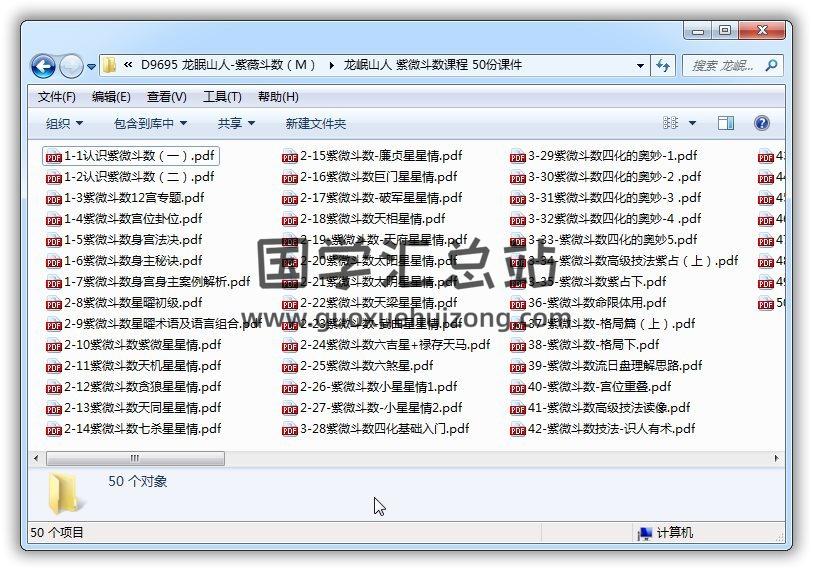Click the change view icon
The width and height of the screenshot is (813, 571).
(x=671, y=123)
